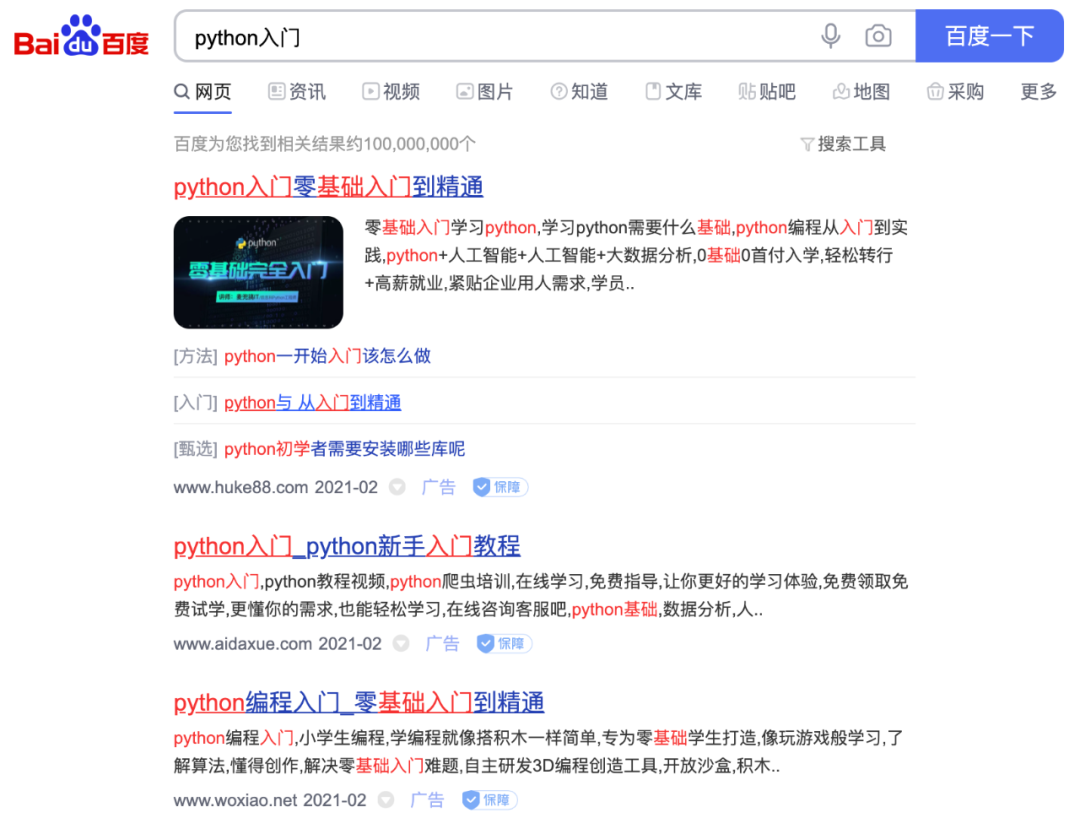Click description text starting 零基础入门学习python
The height and width of the screenshot is (818, 1080).
[x=636, y=255]
